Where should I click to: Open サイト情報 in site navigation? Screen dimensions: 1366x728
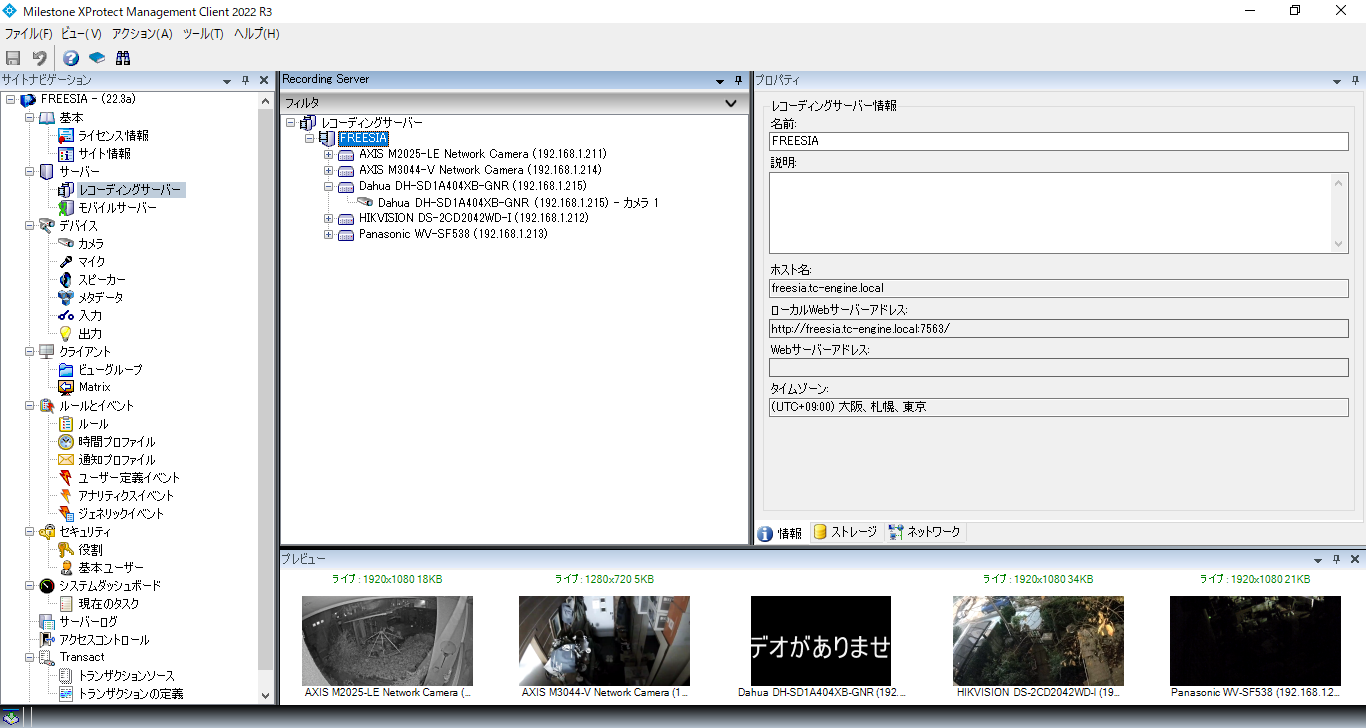click(x=104, y=154)
